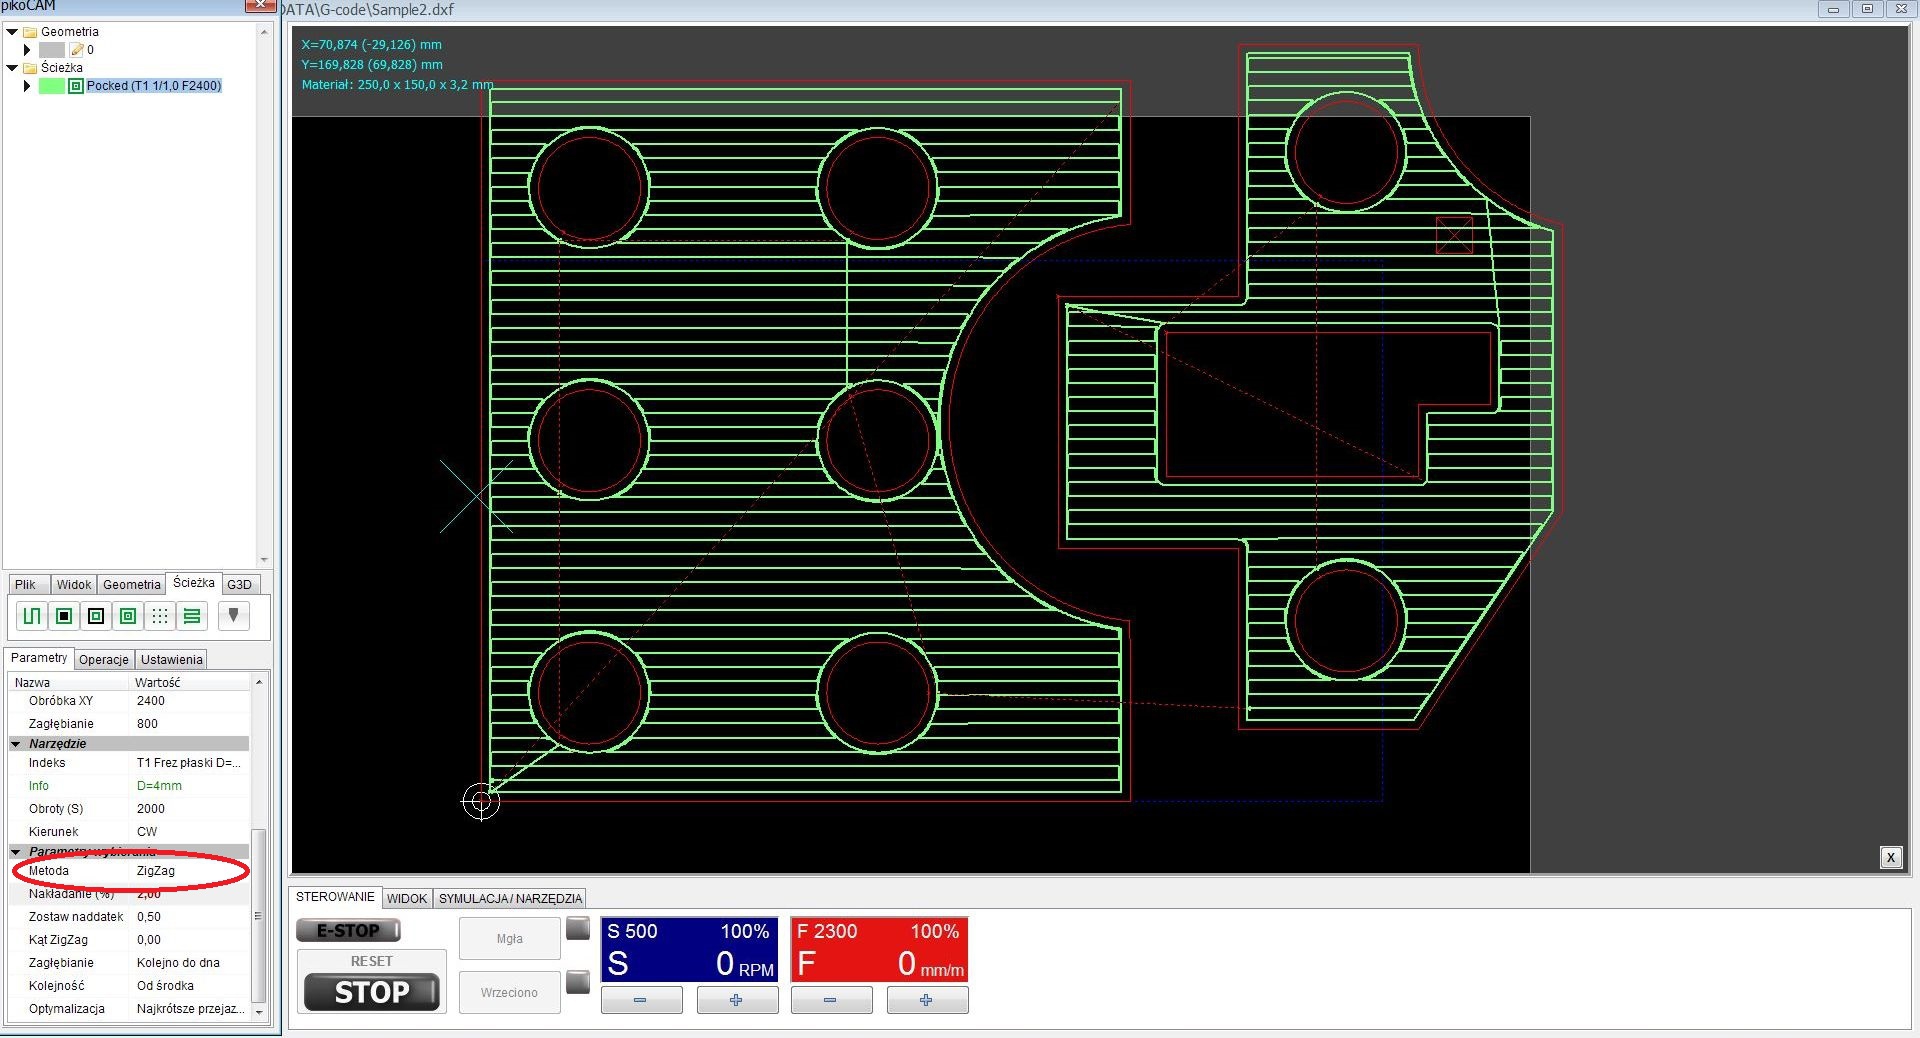The width and height of the screenshot is (1920, 1038).
Task: Click the Zostaw naddatek value 0,50
Action: click(x=190, y=917)
